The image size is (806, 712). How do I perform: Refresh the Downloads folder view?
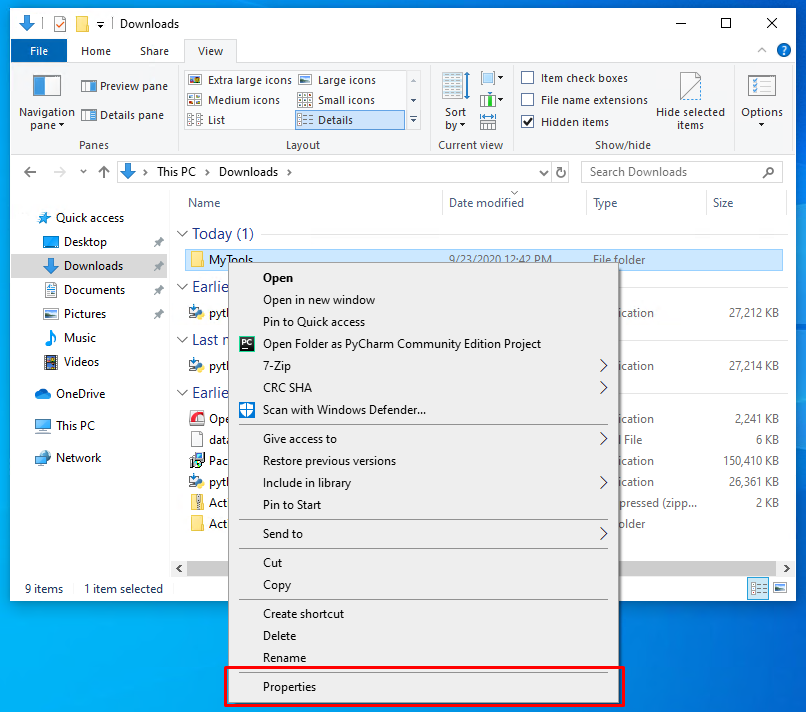tap(561, 172)
